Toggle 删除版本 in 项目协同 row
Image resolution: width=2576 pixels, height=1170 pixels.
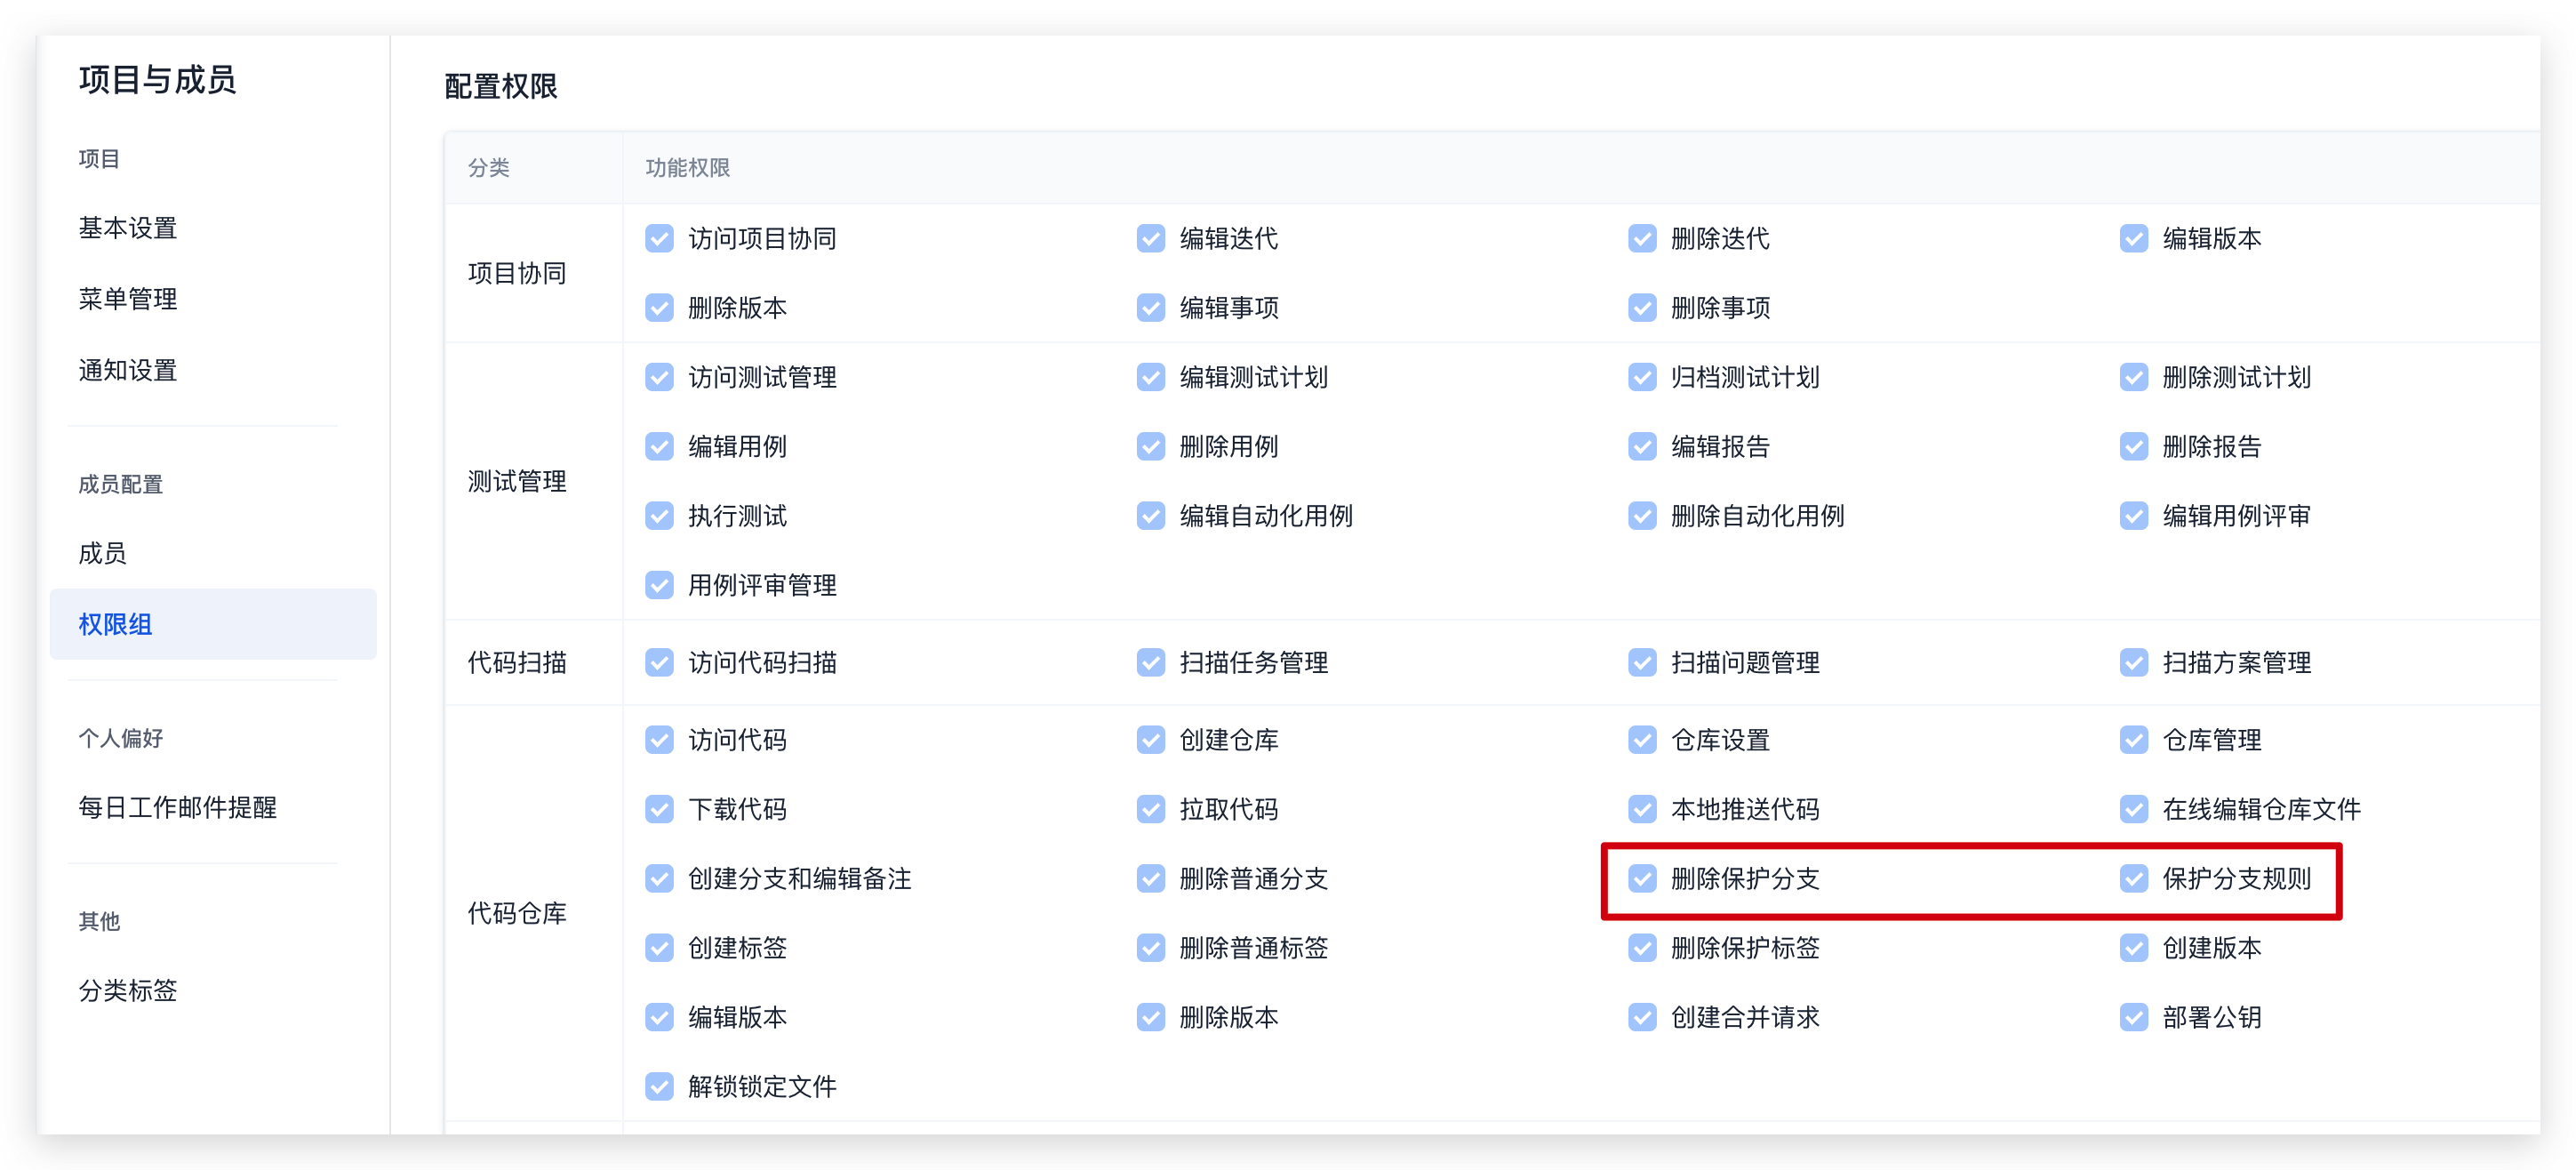pyautogui.click(x=660, y=308)
